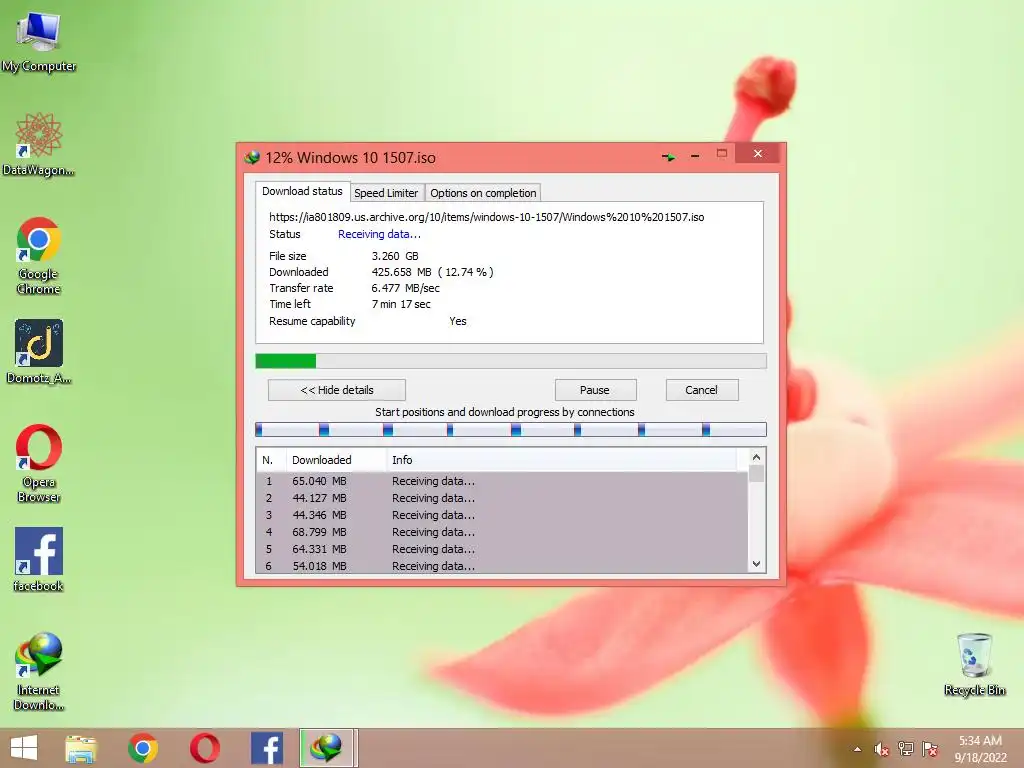Click the file size value 3.260 GB
The image size is (1024, 768).
(x=395, y=256)
